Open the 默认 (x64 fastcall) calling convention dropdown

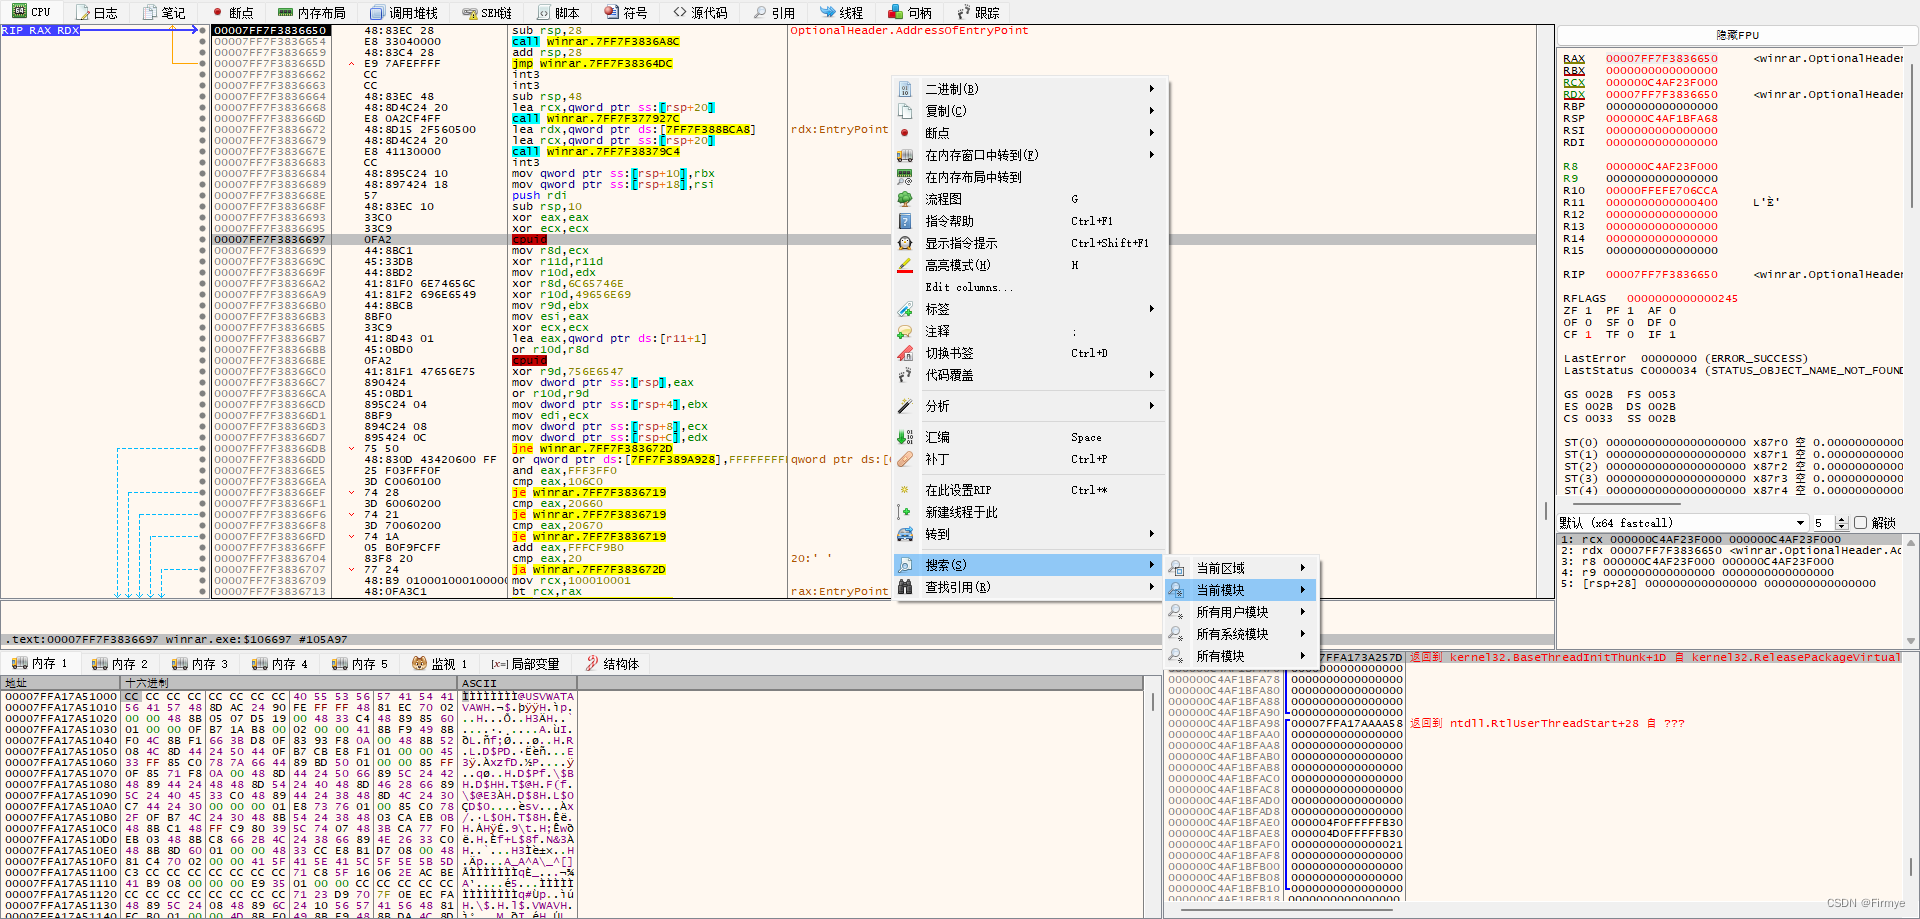coord(1683,523)
